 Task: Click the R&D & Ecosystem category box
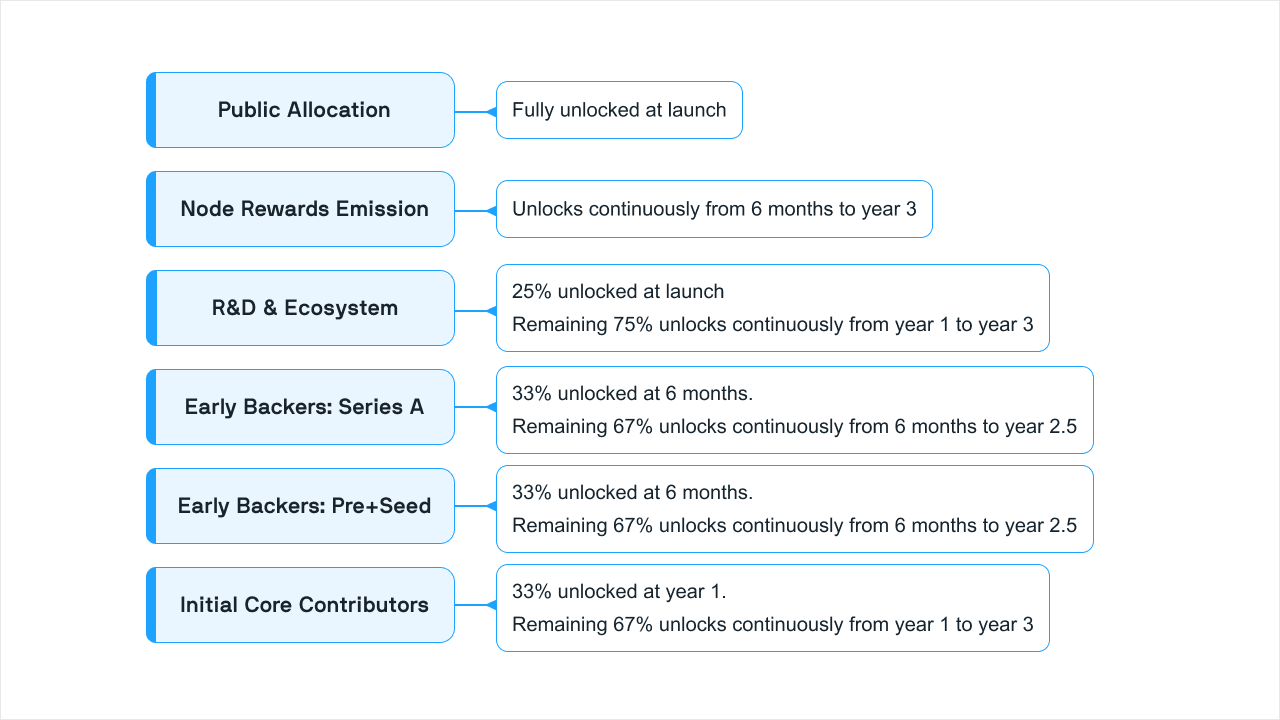pyautogui.click(x=304, y=308)
